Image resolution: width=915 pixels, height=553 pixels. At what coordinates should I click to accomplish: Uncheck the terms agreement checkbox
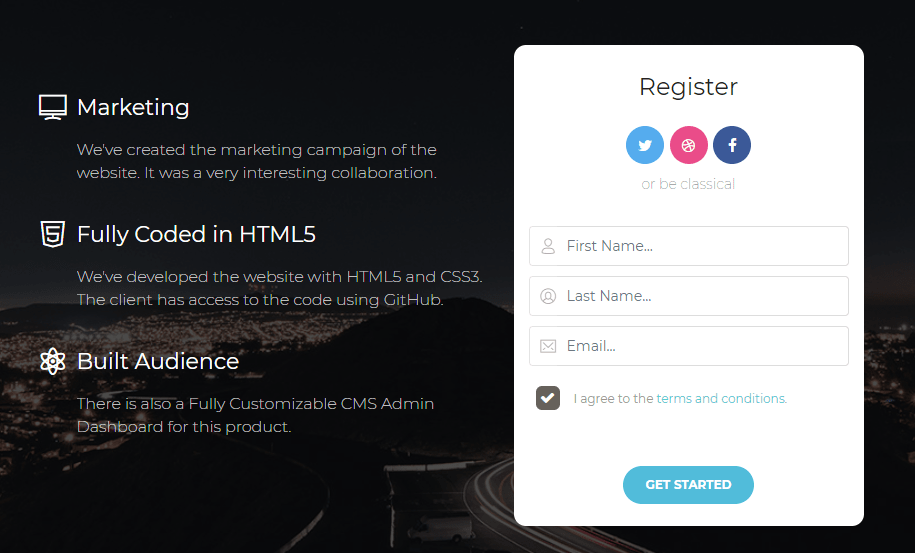[548, 398]
